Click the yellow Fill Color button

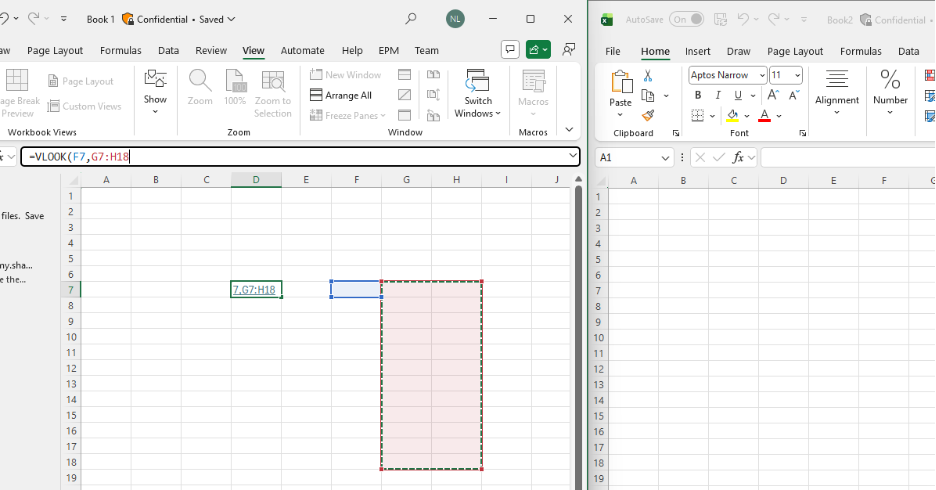732,115
